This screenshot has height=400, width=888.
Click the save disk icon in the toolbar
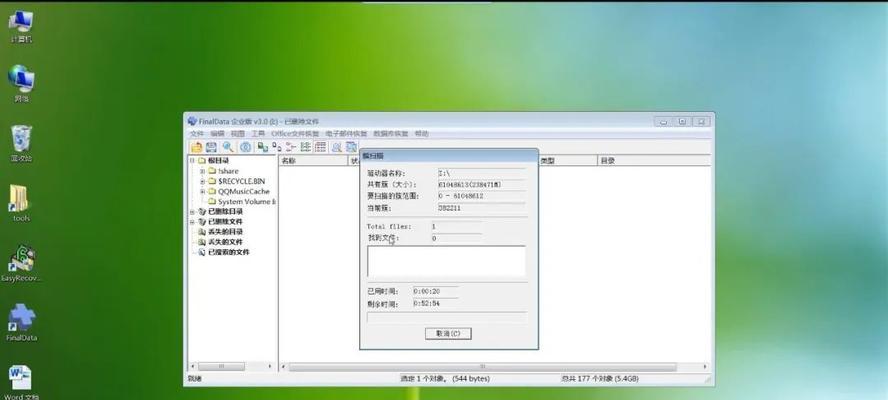click(x=211, y=147)
